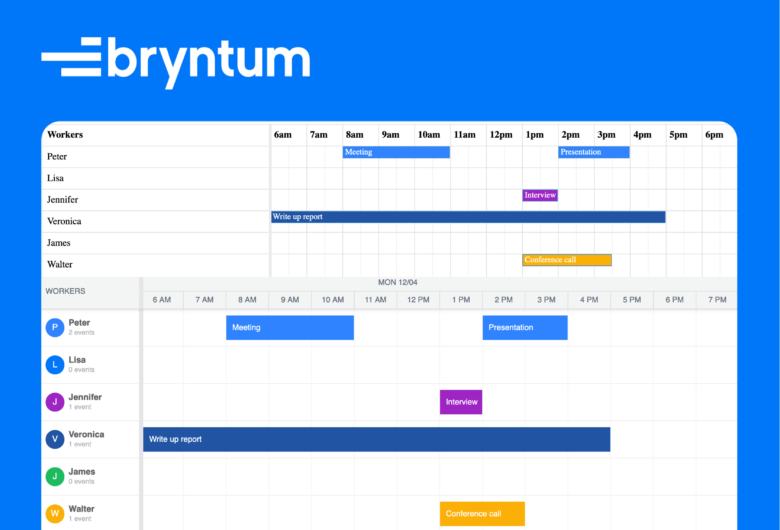This screenshot has height=530, width=780.
Task: Click the Workers column header in top grid
Action: click(156, 135)
